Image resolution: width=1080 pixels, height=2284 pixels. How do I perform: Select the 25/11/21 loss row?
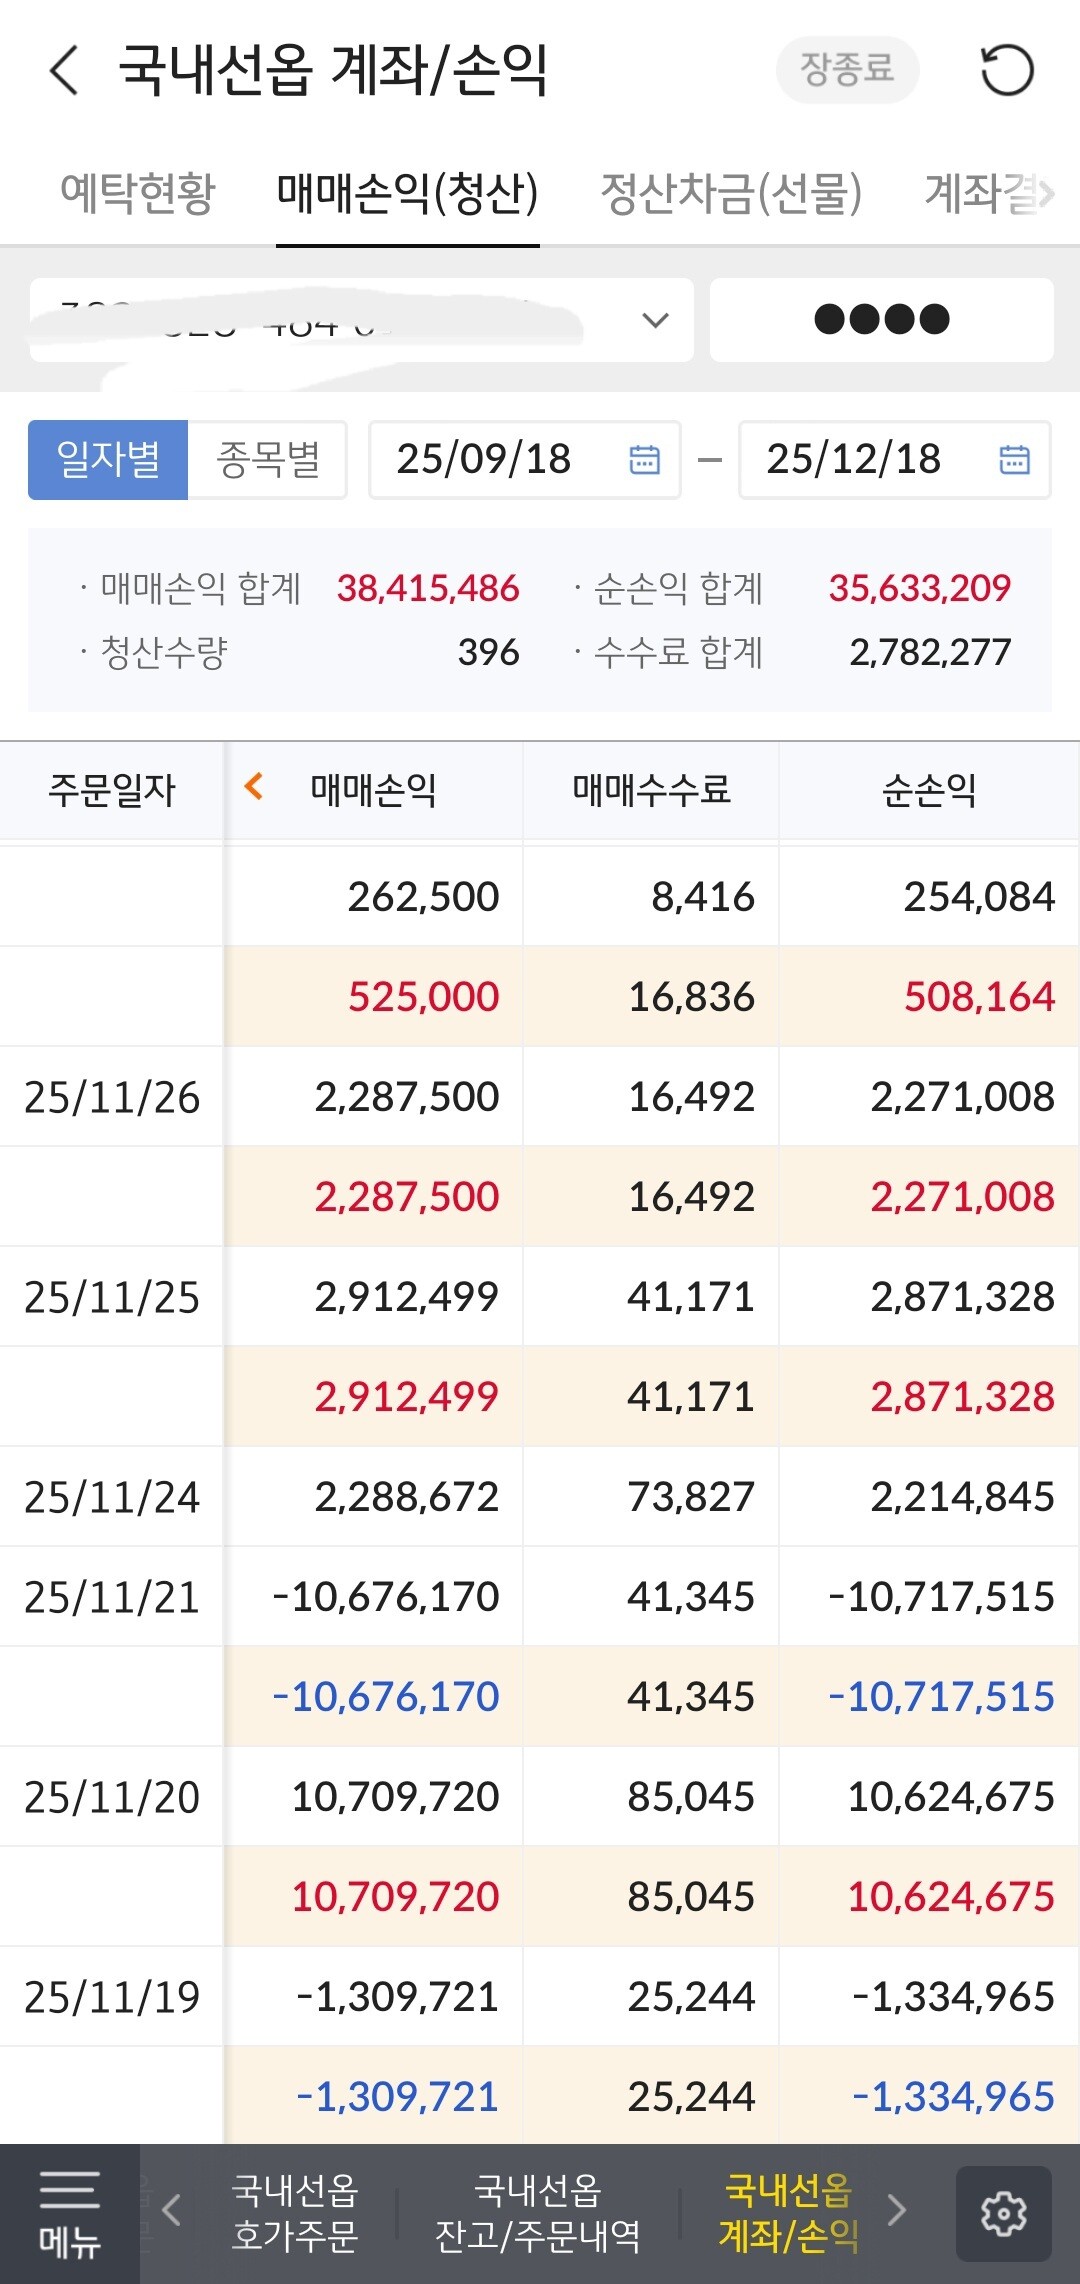540,1596
